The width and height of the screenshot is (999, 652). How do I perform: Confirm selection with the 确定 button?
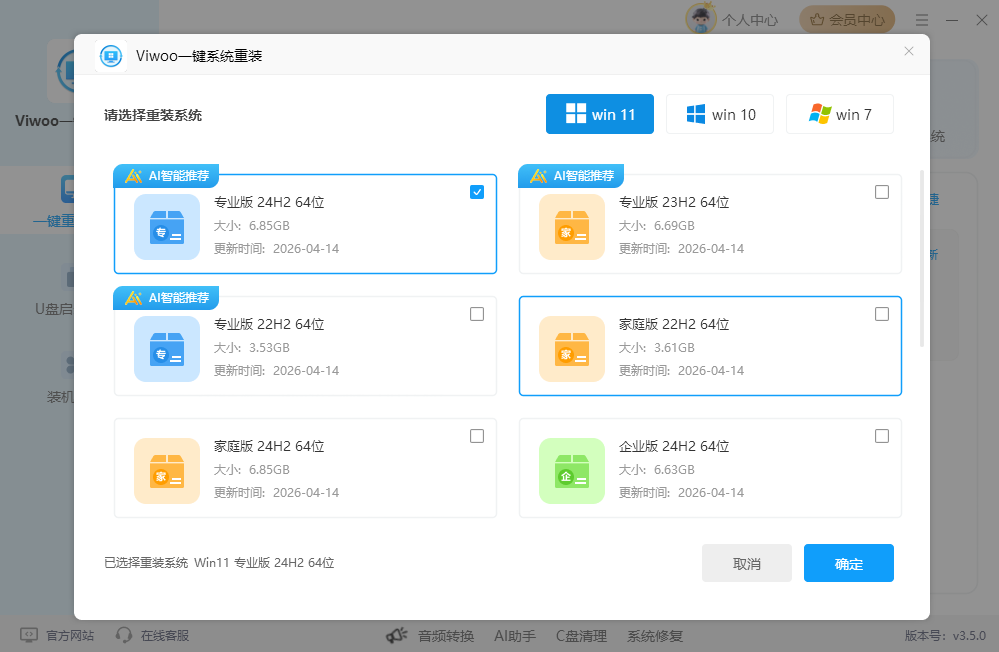pos(849,563)
